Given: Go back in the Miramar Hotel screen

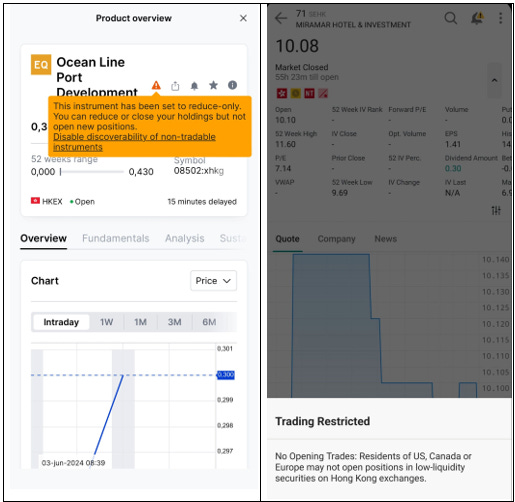Looking at the screenshot, I should 281,18.
